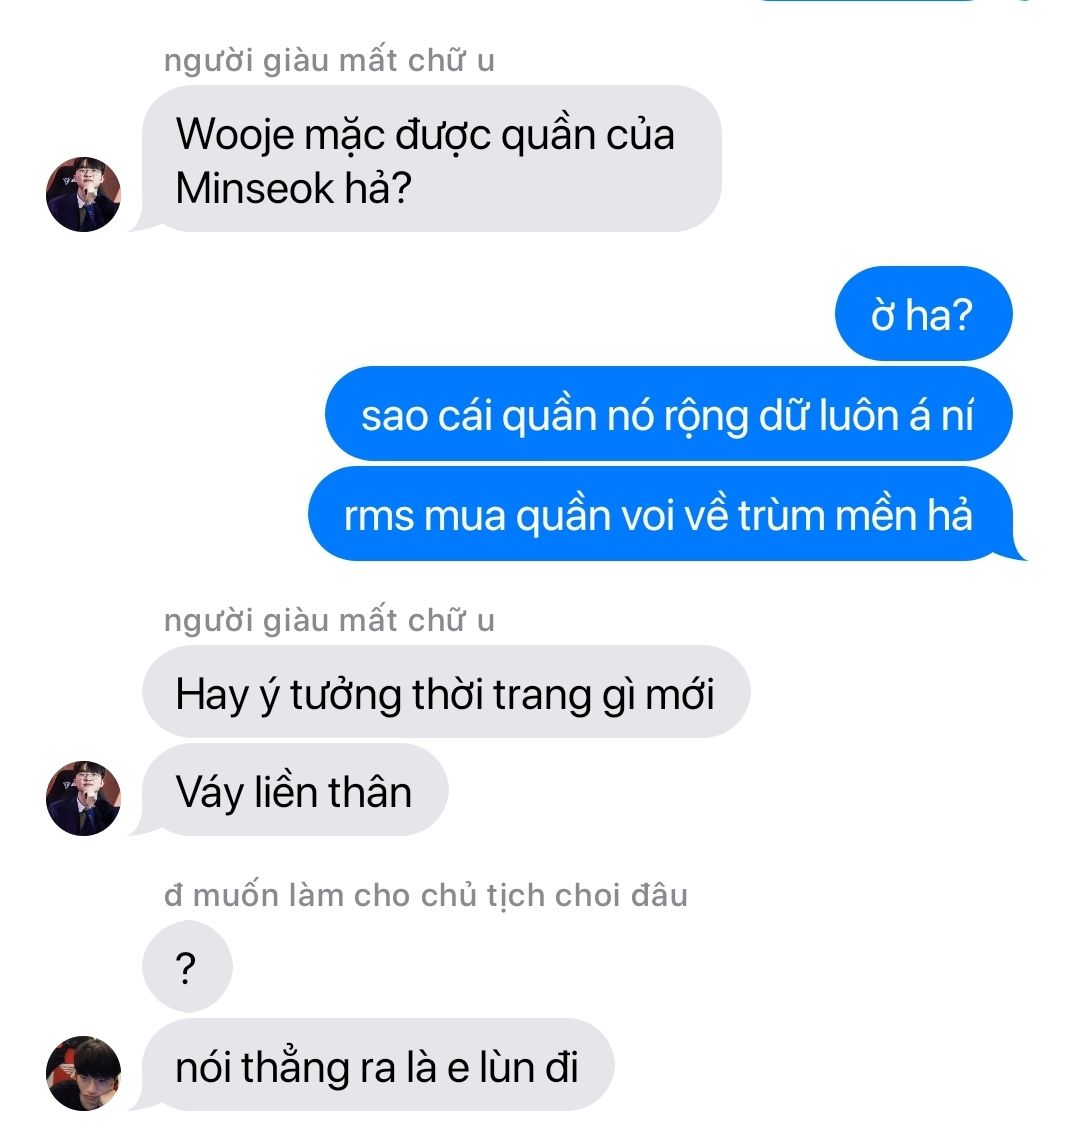Tap the Váy liền thân message bubble
The image size is (1080, 1131).
pos(295,790)
